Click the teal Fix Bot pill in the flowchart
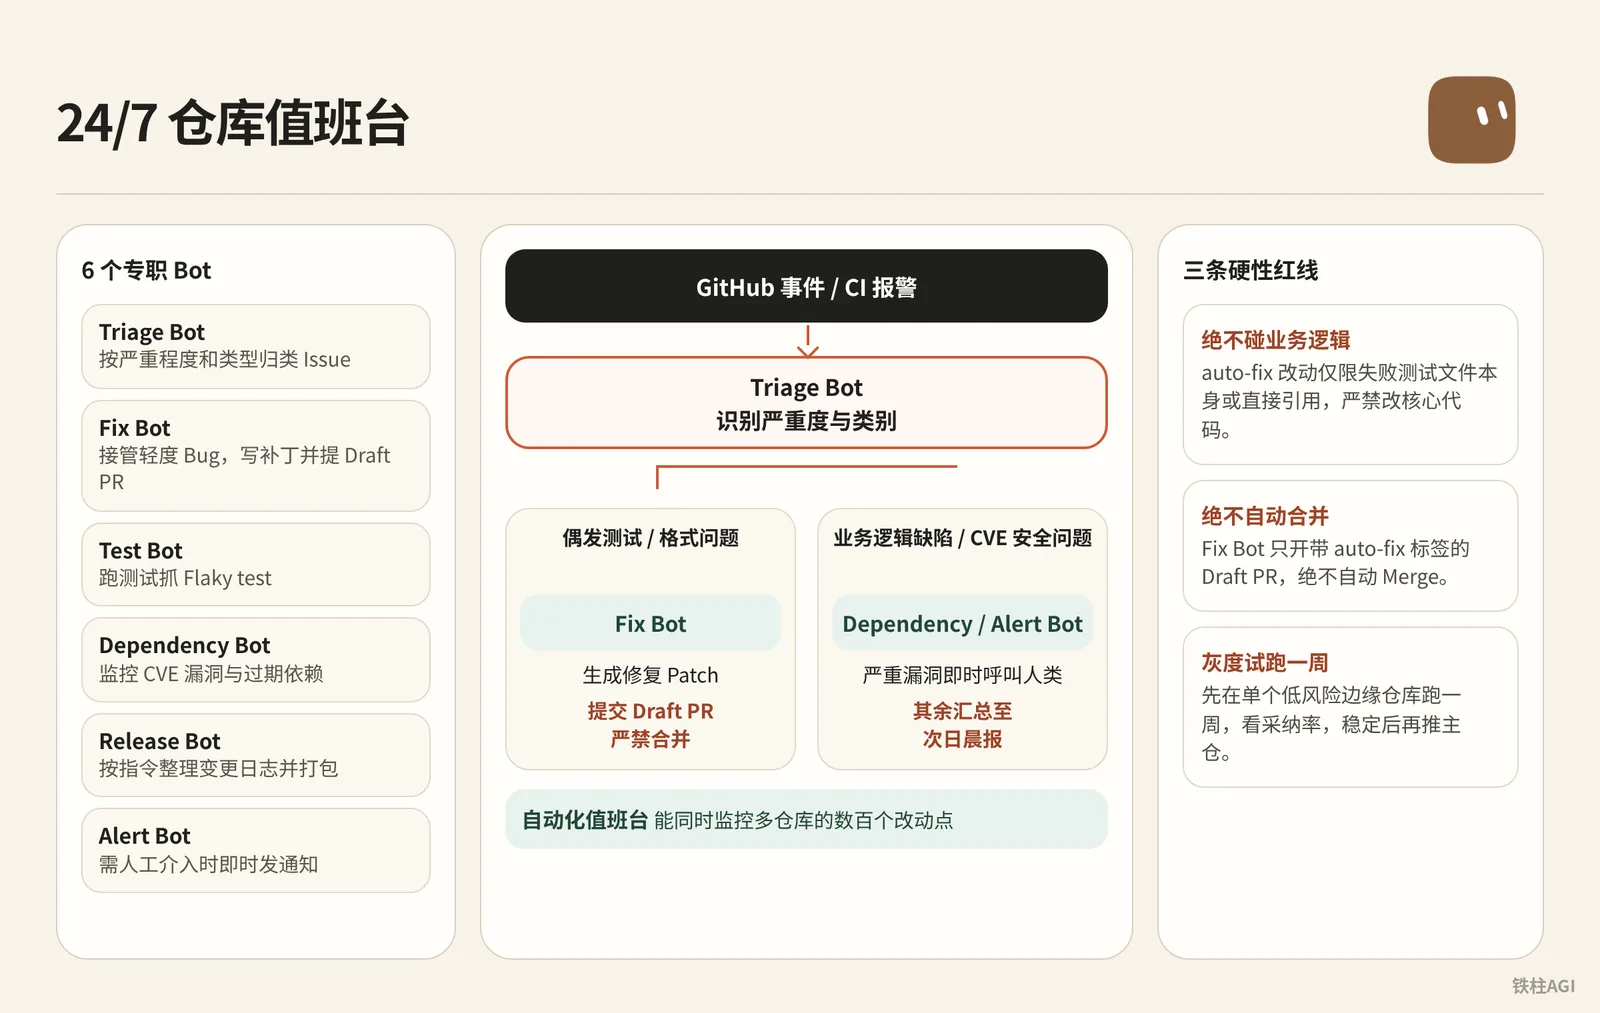This screenshot has width=1600, height=1013. (650, 623)
